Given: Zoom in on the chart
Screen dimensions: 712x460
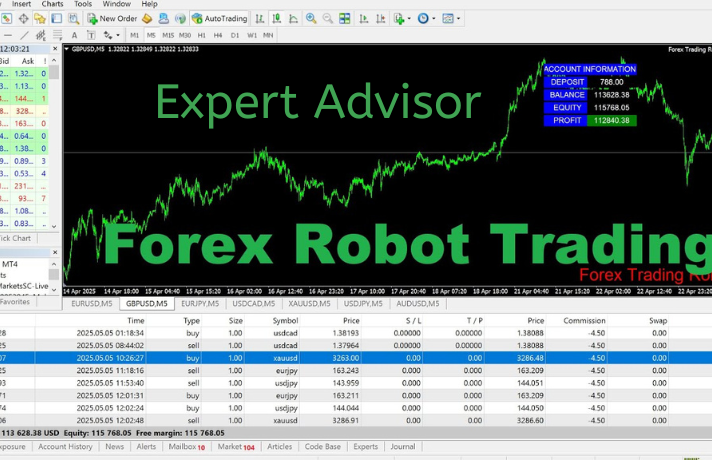Looking at the screenshot, I should (311, 19).
